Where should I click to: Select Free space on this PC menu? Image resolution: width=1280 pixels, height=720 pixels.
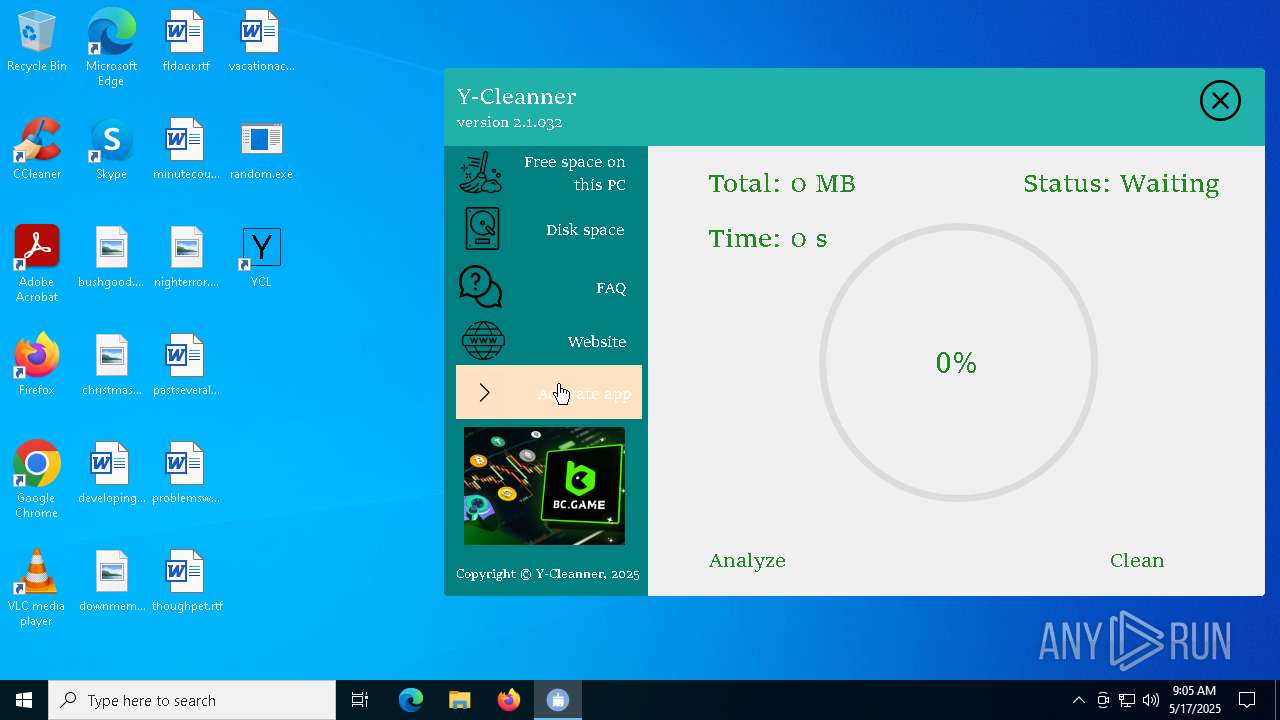point(575,173)
